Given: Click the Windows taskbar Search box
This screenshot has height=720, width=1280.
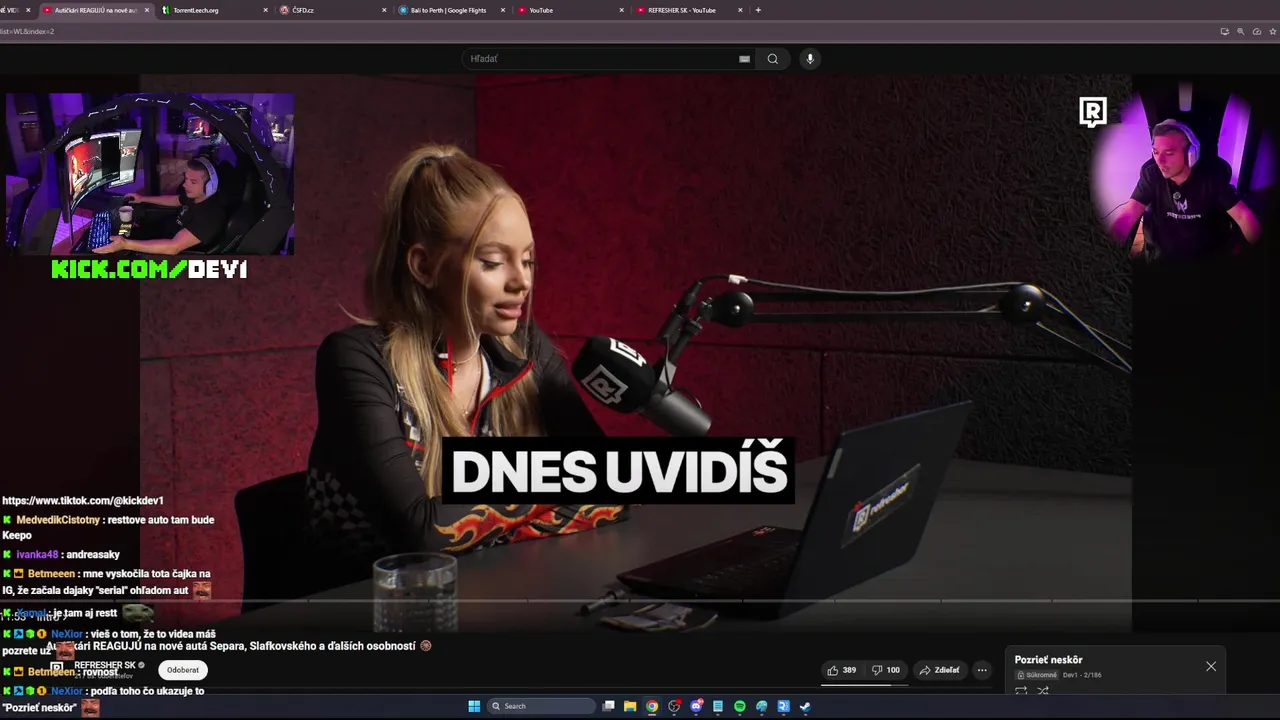Looking at the screenshot, I should click(x=540, y=706).
